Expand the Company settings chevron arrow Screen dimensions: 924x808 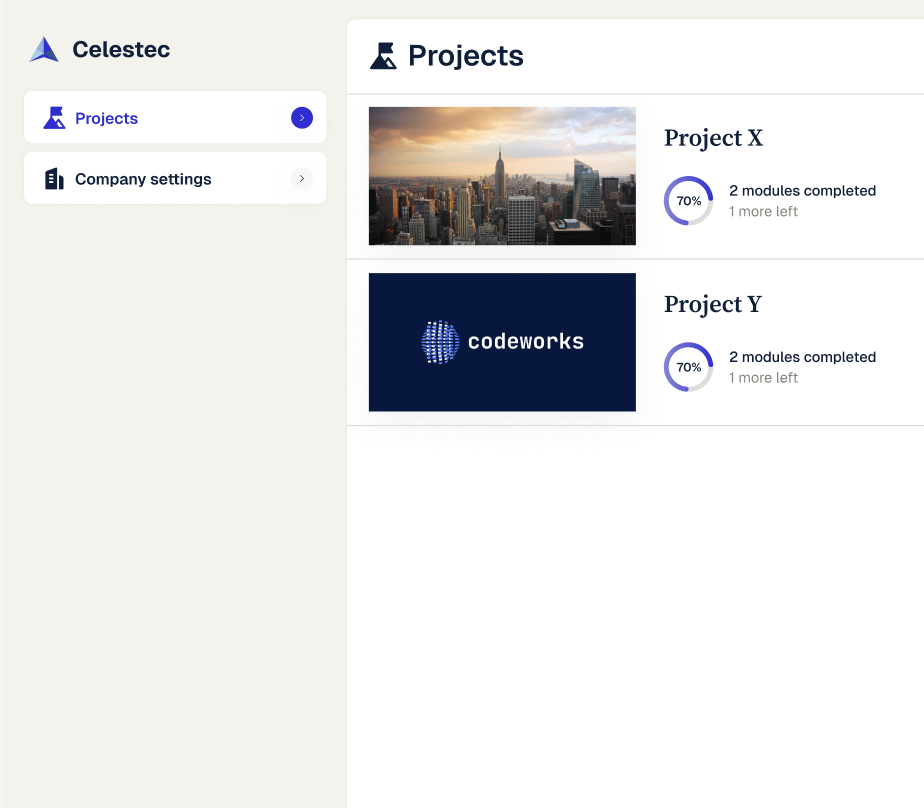302,179
